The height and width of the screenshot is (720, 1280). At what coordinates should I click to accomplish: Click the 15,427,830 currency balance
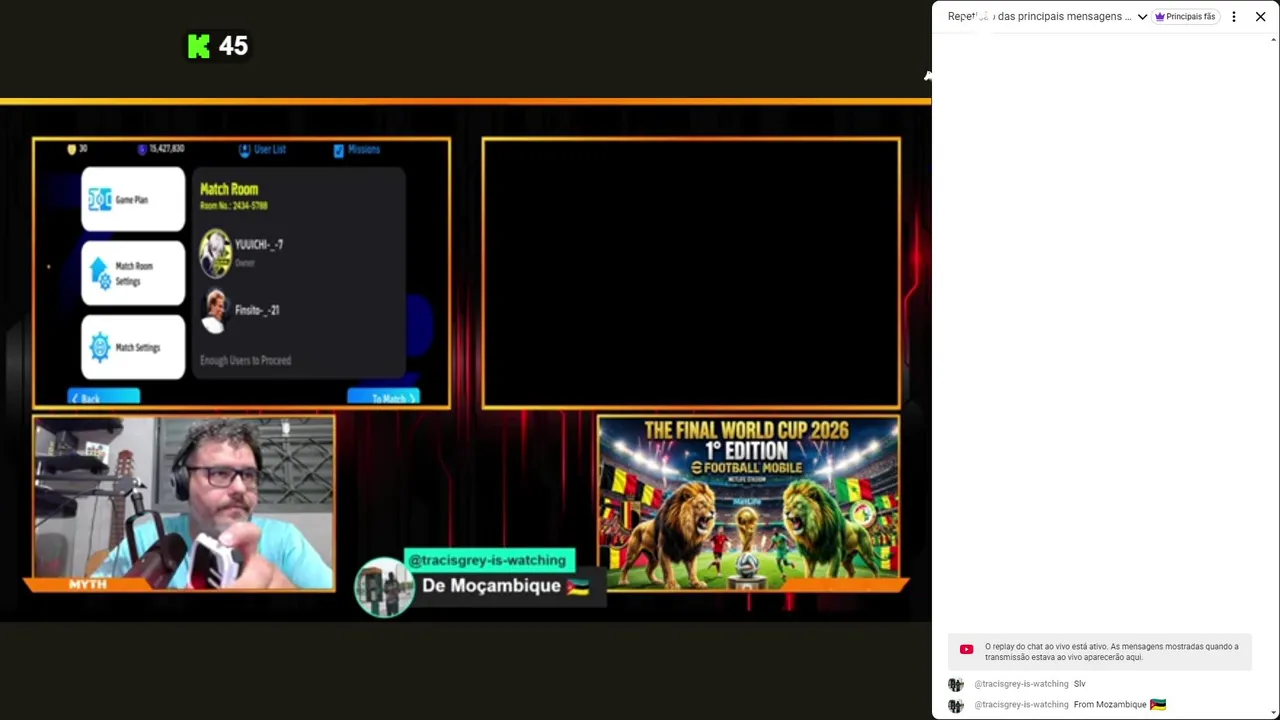click(161, 149)
